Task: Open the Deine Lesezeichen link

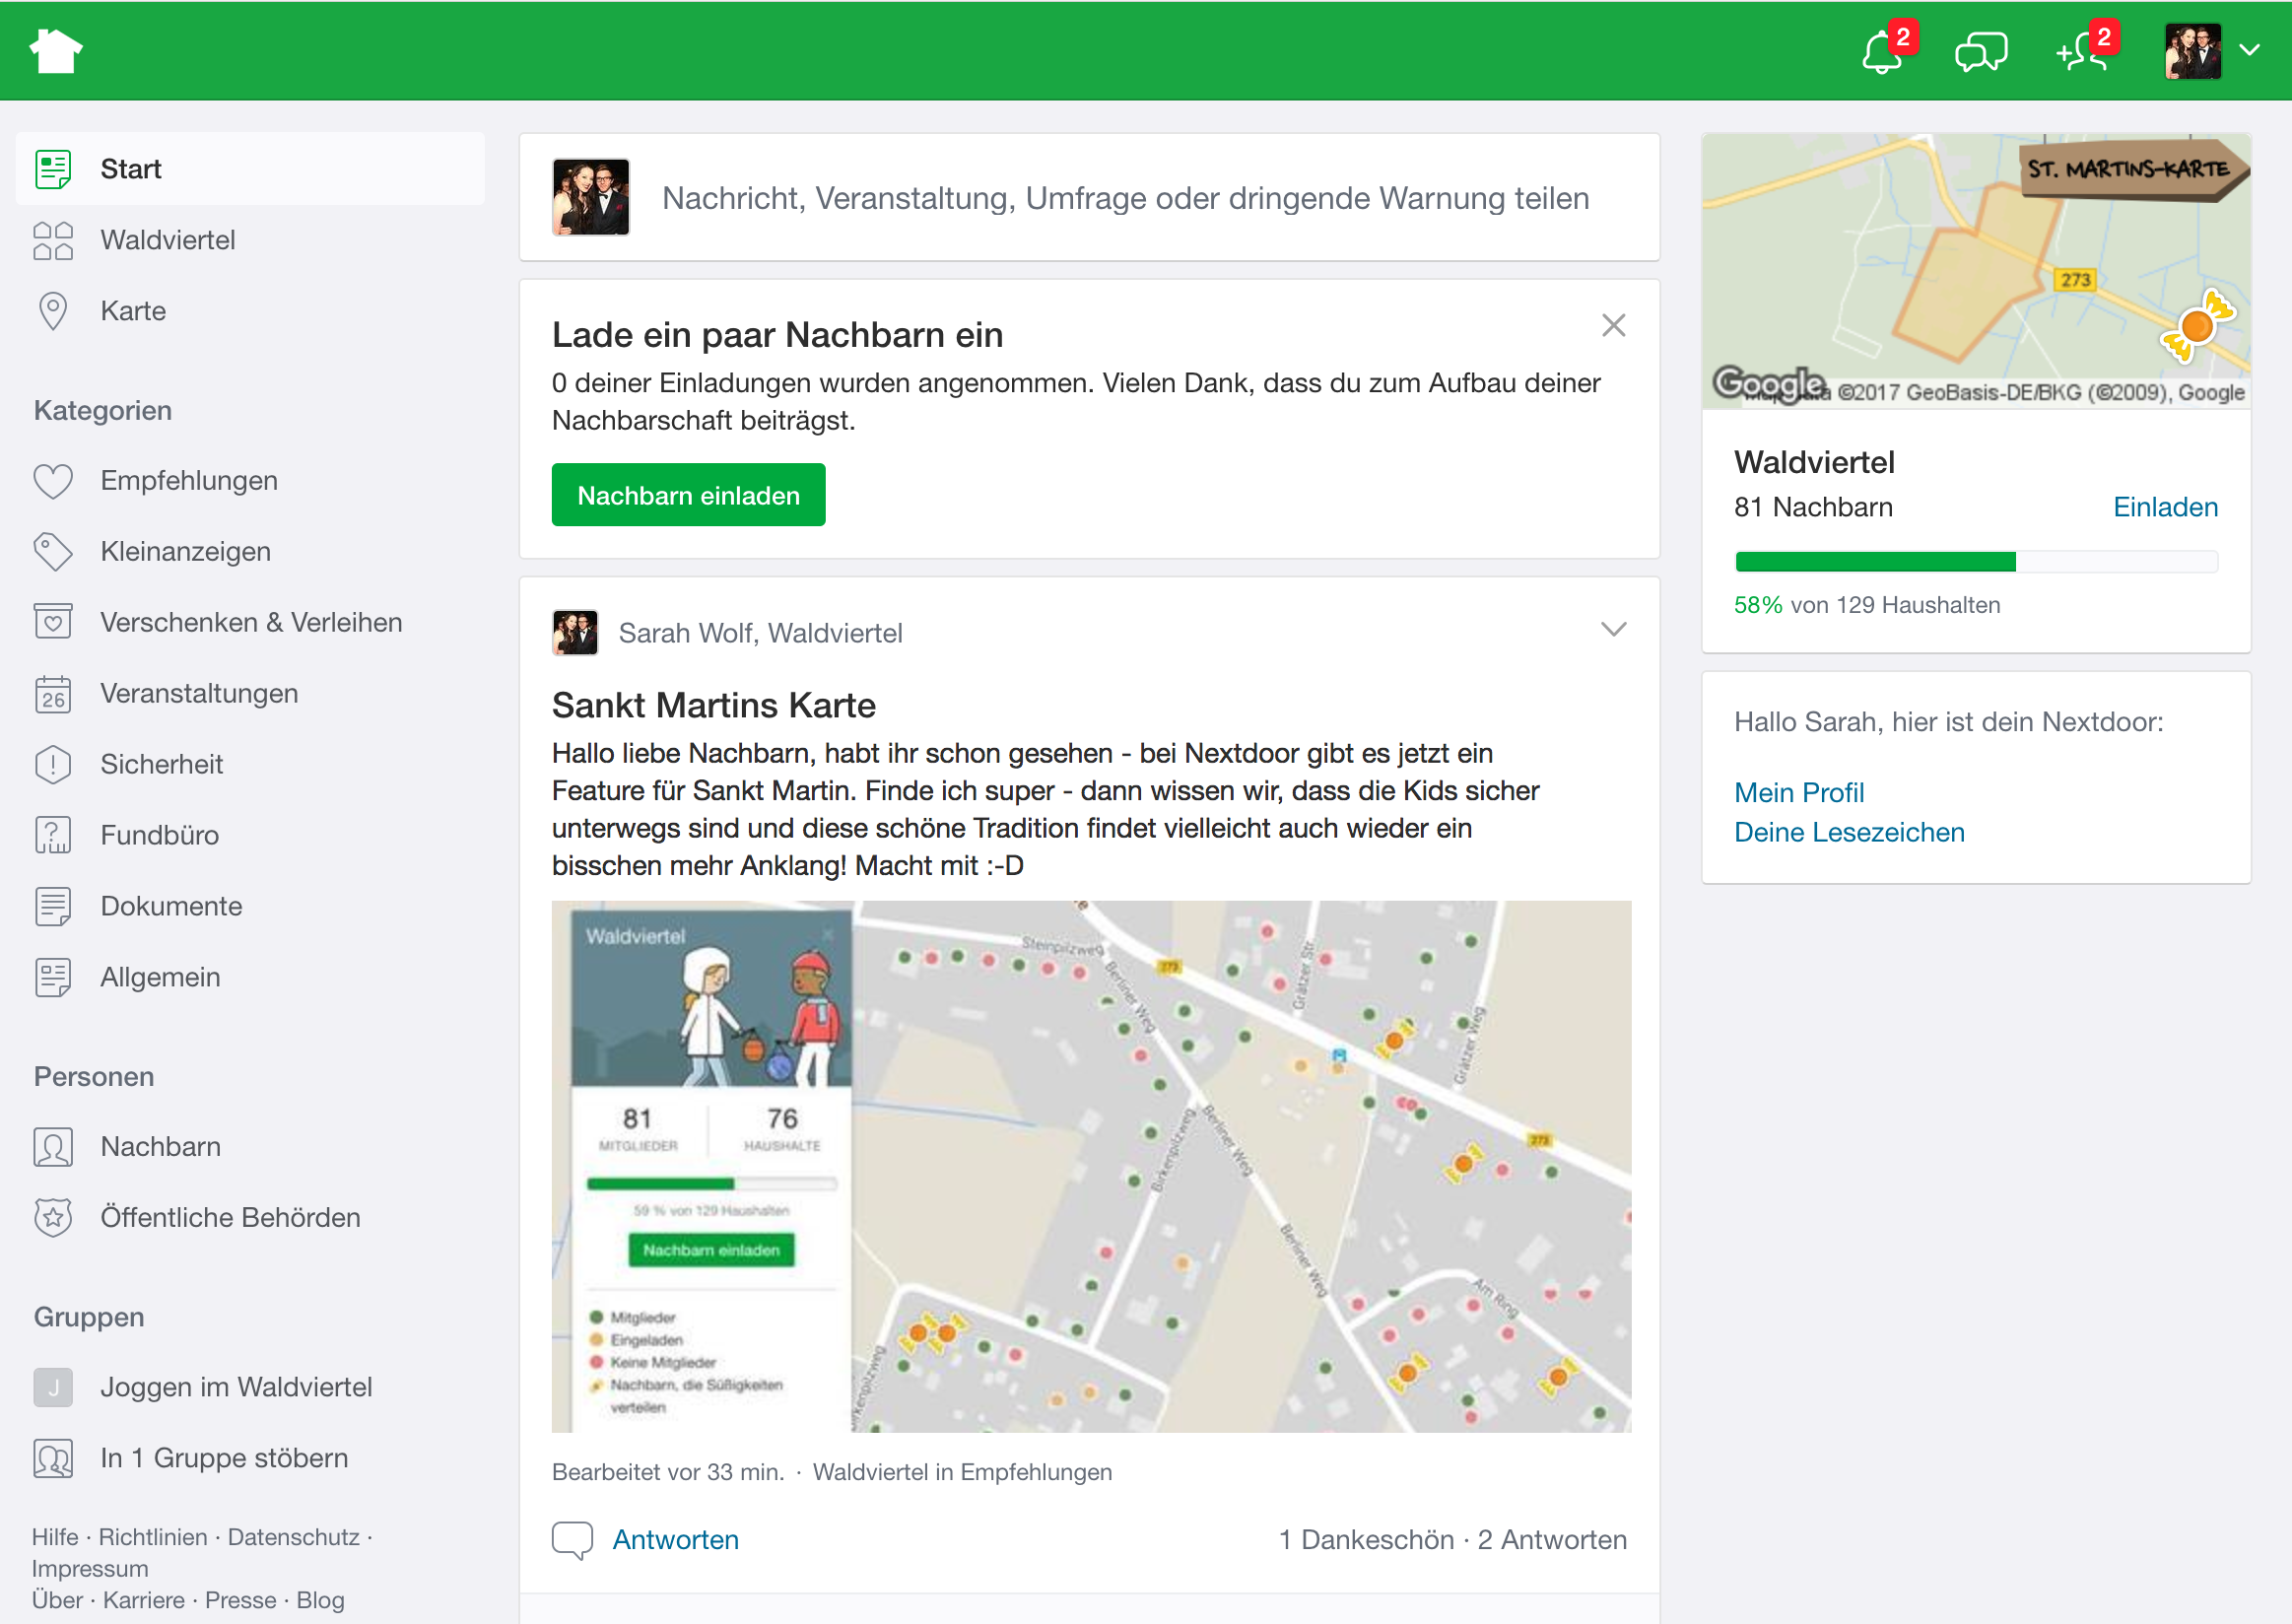Action: coord(1849,833)
